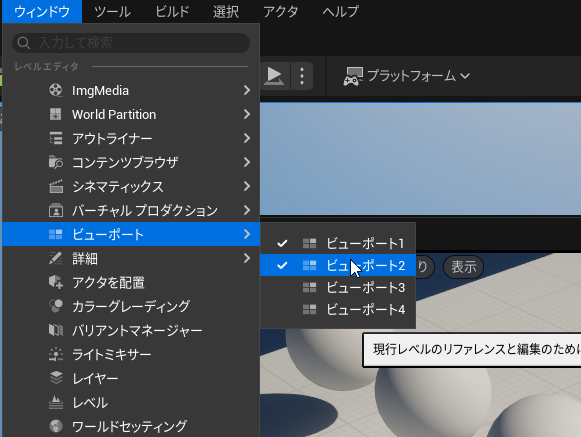581x437 pixels.
Task: Expand the コンテンツブラウザ submenu arrow
Action: [x=247, y=162]
